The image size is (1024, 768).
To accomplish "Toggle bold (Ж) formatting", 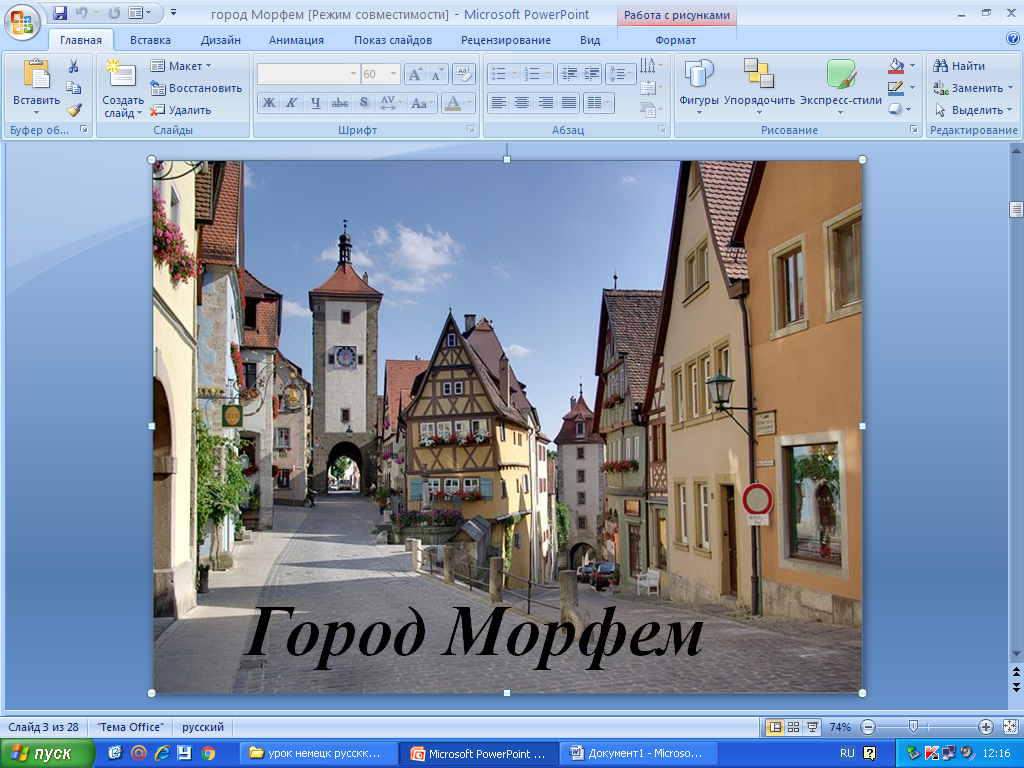I will (x=268, y=102).
